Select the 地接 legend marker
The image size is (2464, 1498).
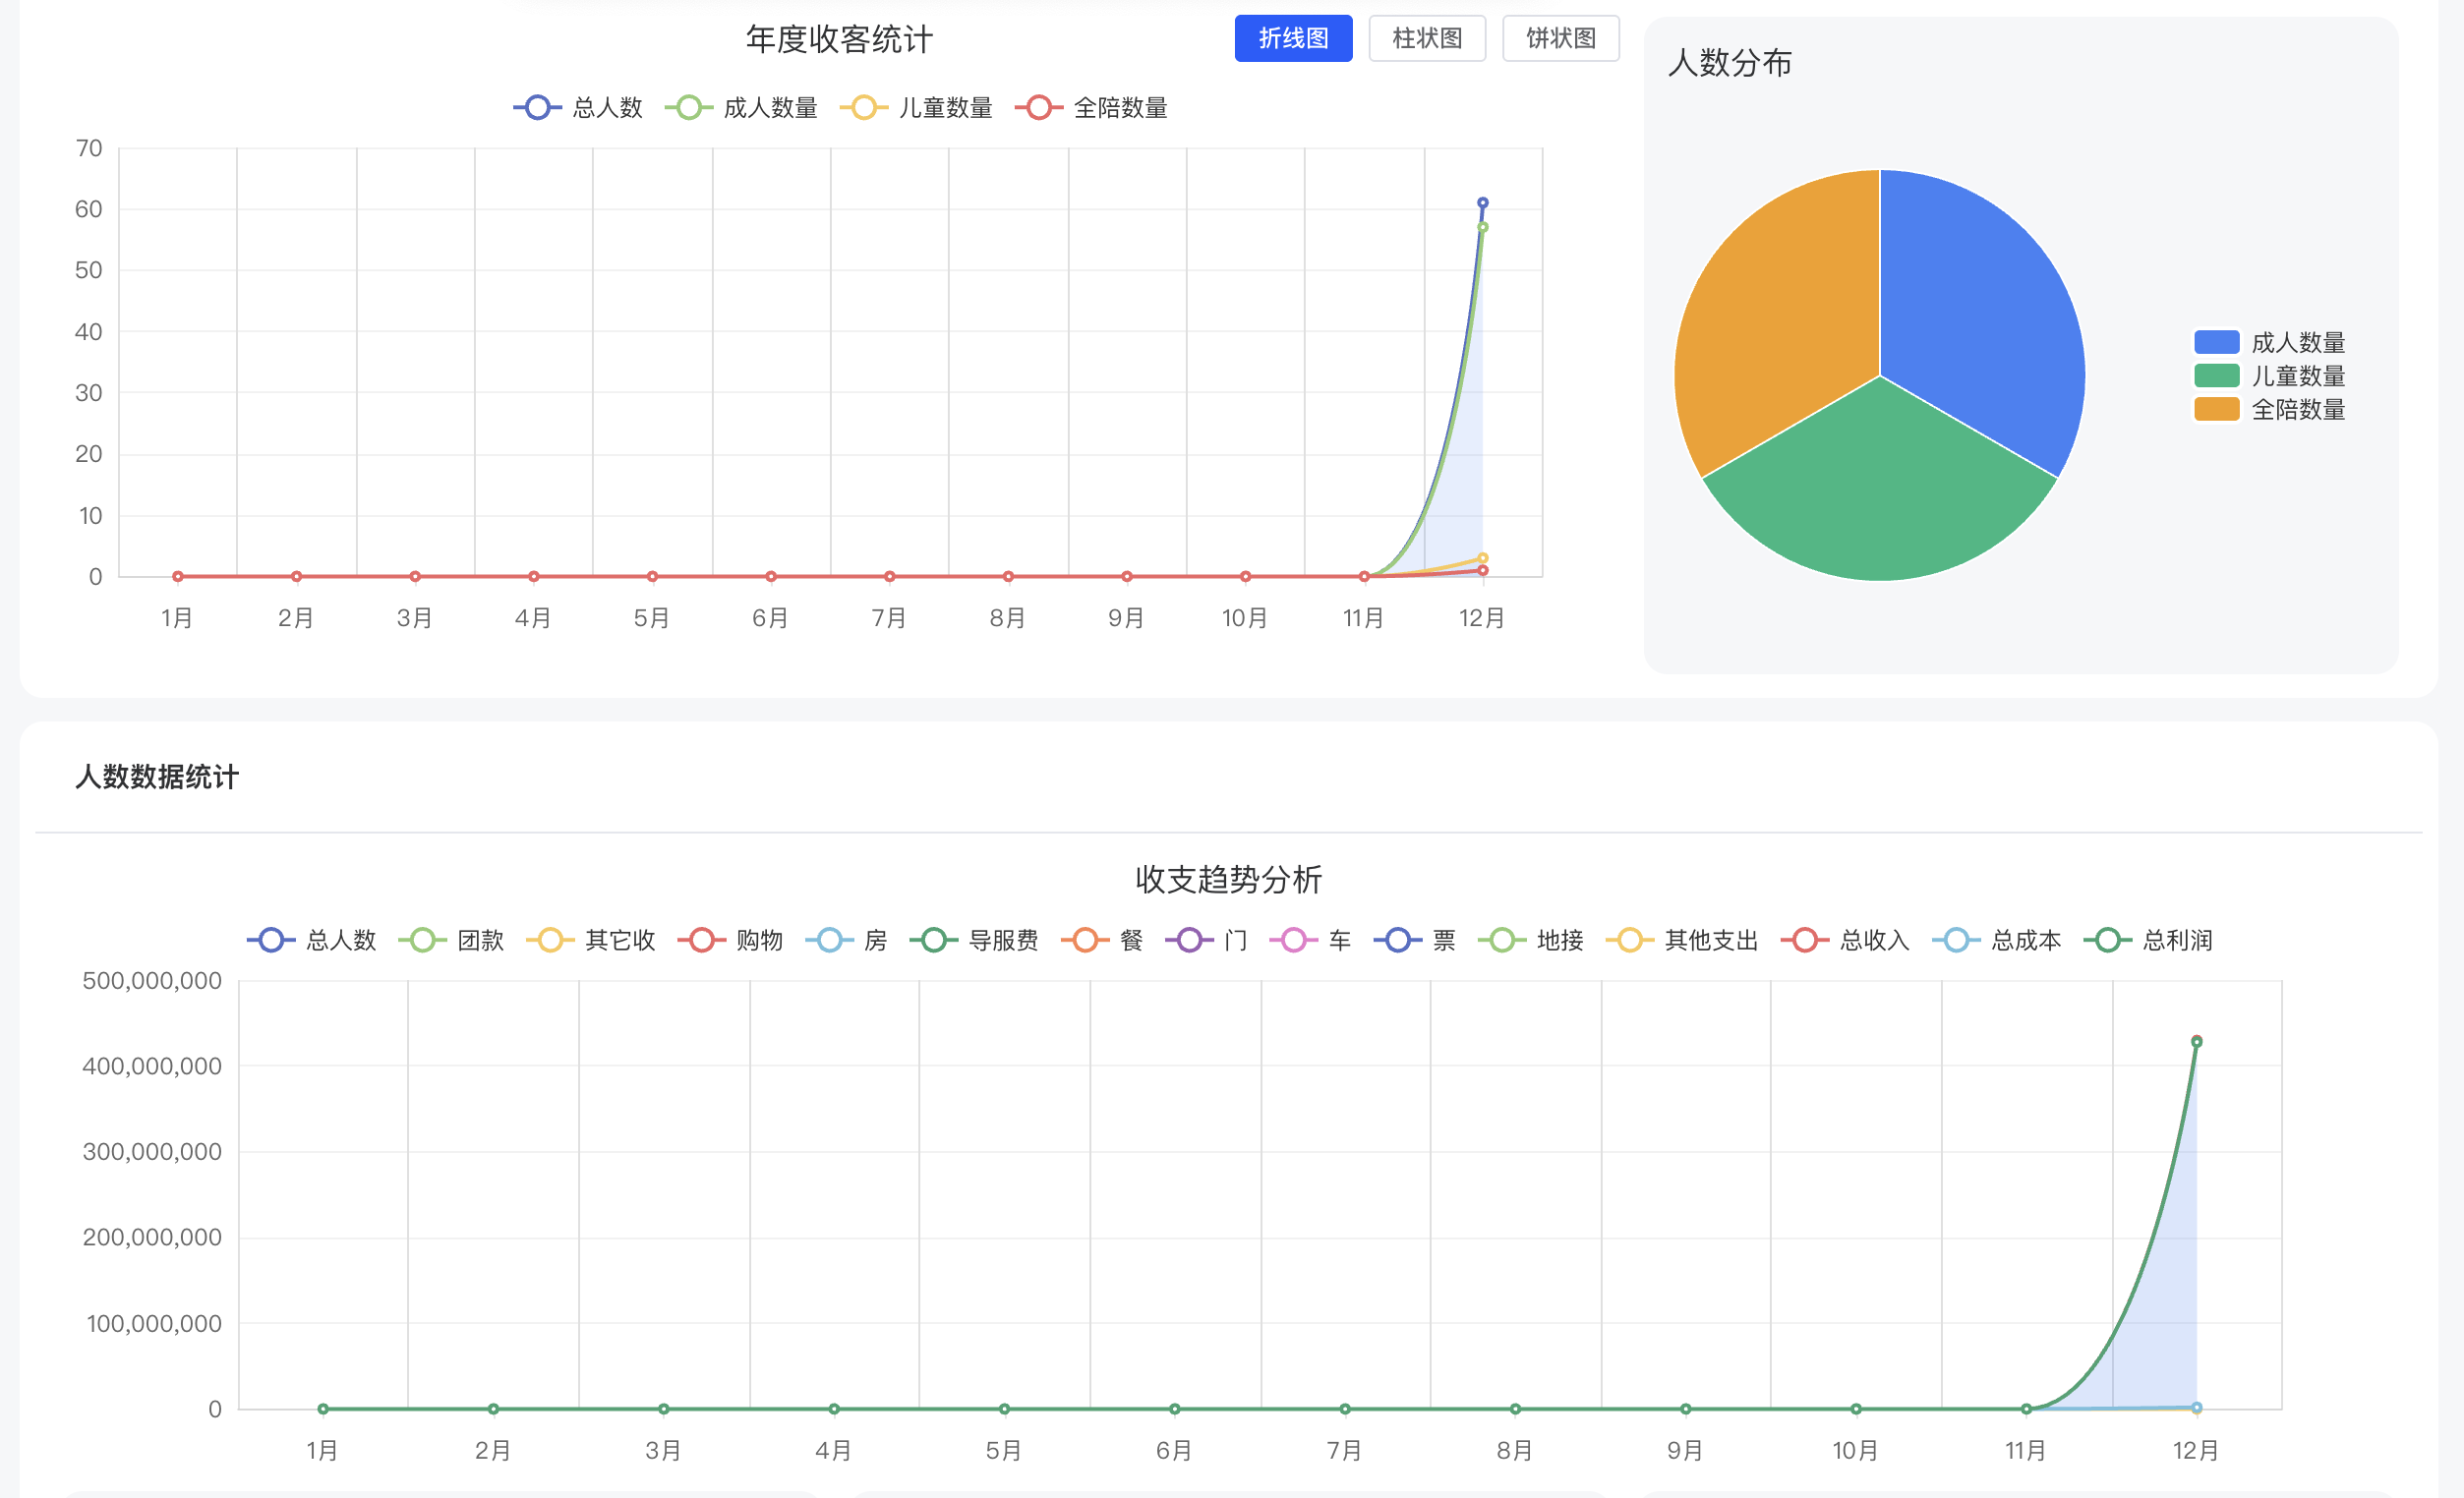pyautogui.click(x=1500, y=940)
